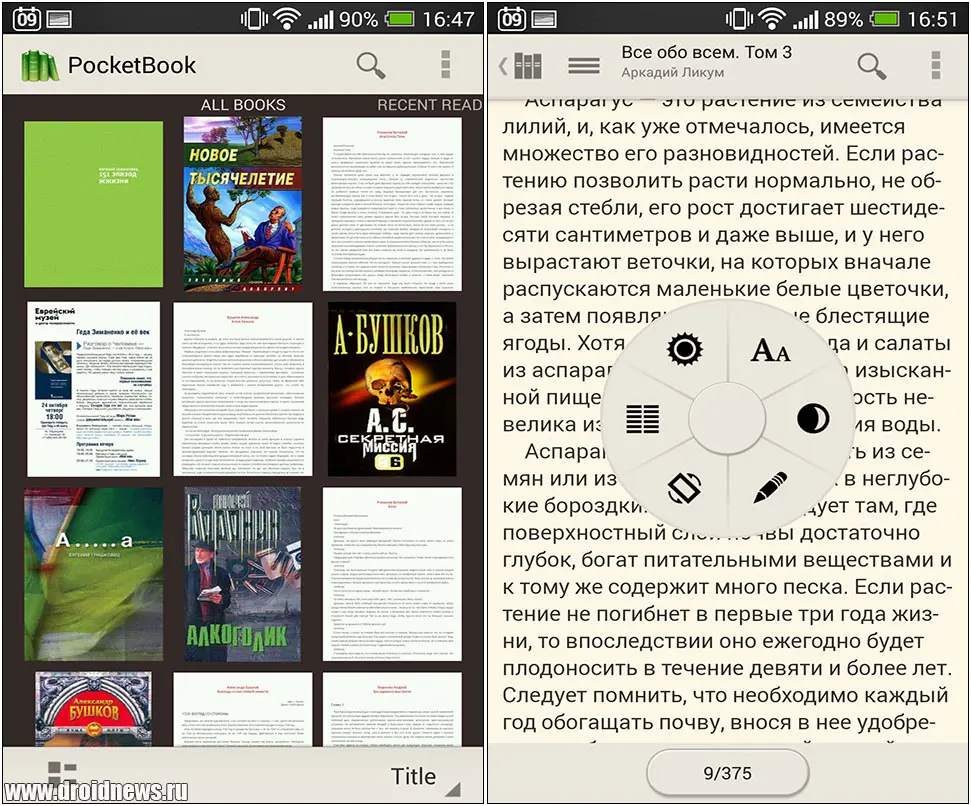Open the plain text book beside 'Еврейский музей'
Screen dimensions: 971x806
pos(243,389)
